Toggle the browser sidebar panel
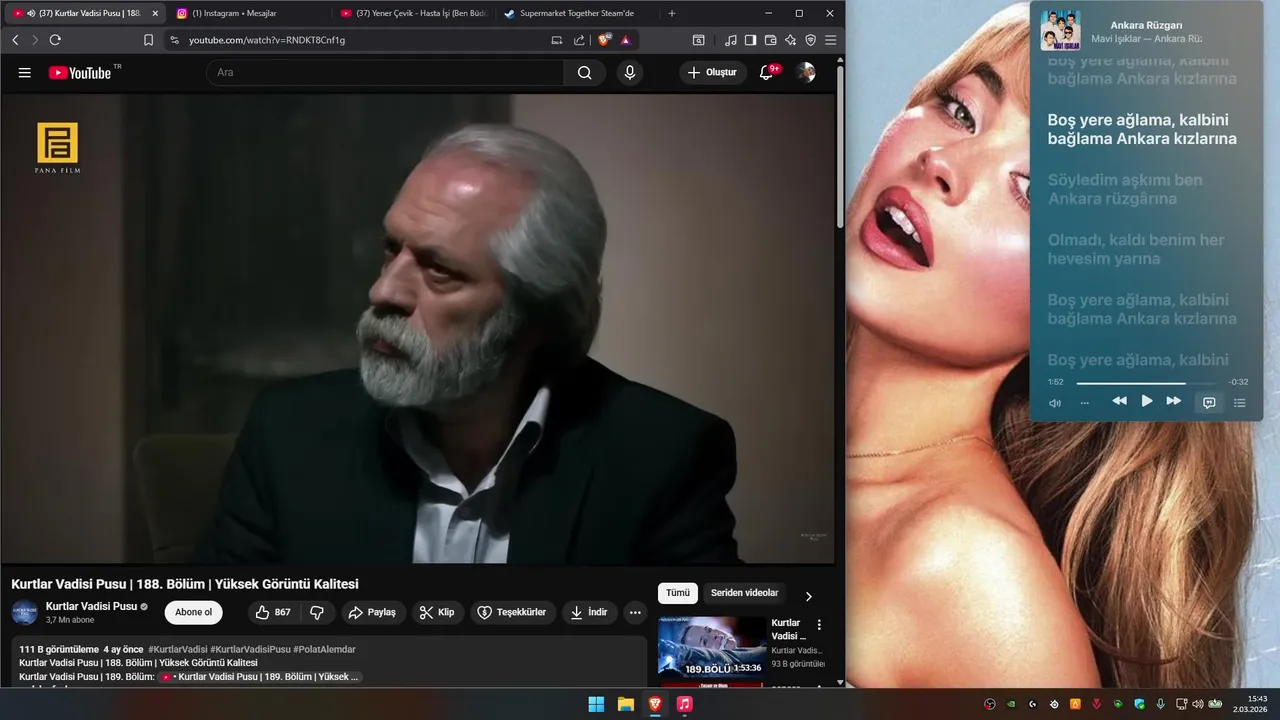Image resolution: width=1280 pixels, height=720 pixels. coord(751,40)
